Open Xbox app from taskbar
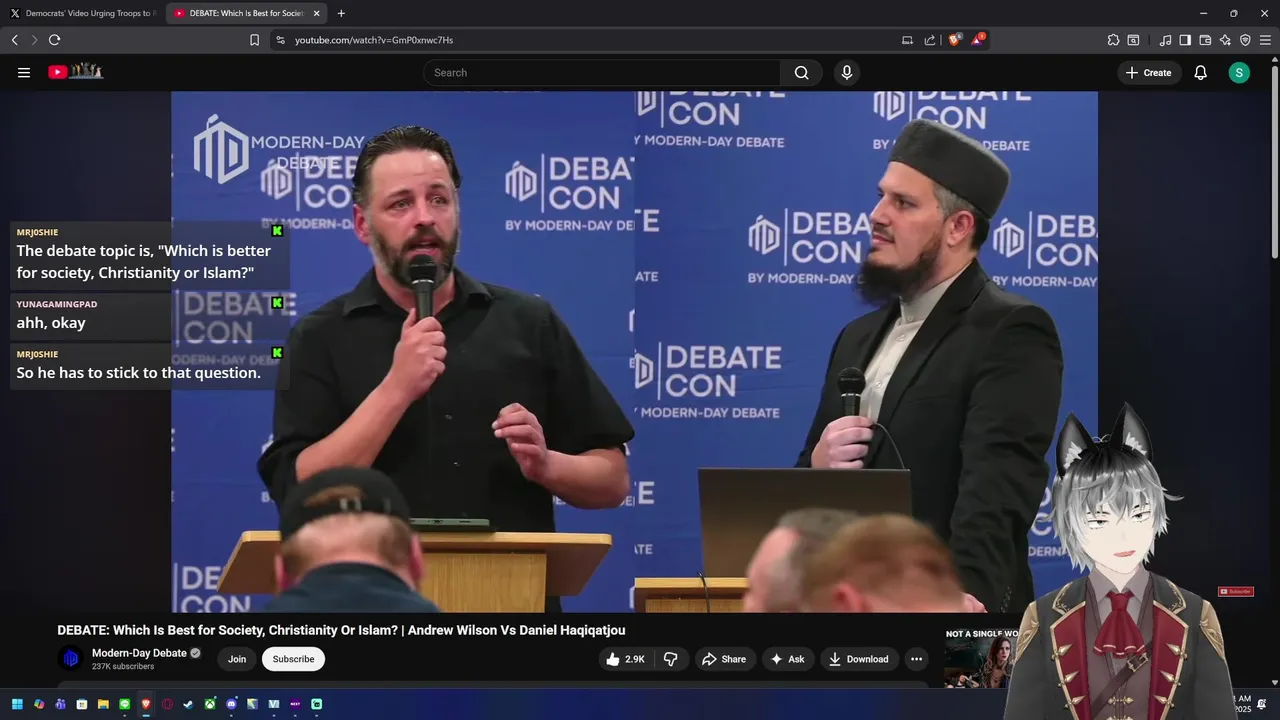The image size is (1280, 720). (x=210, y=704)
